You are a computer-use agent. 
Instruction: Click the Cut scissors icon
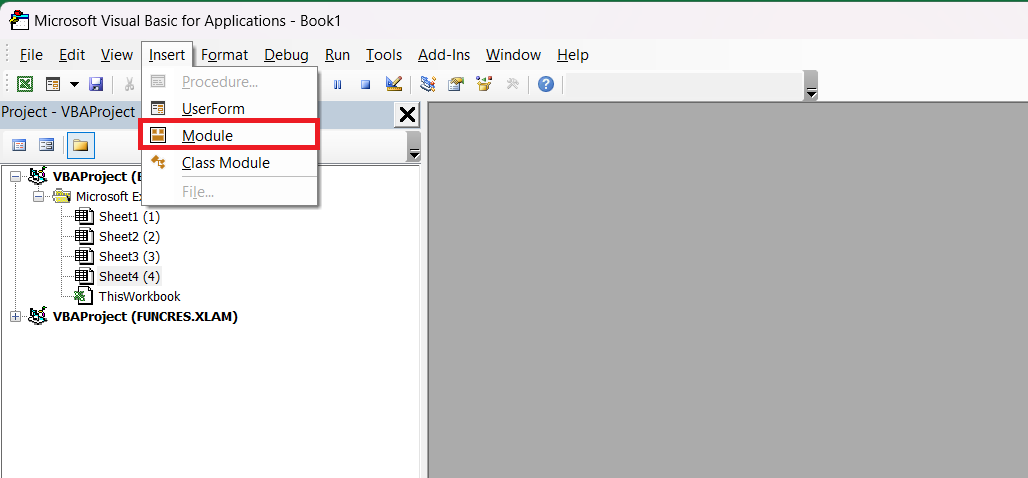tap(129, 84)
